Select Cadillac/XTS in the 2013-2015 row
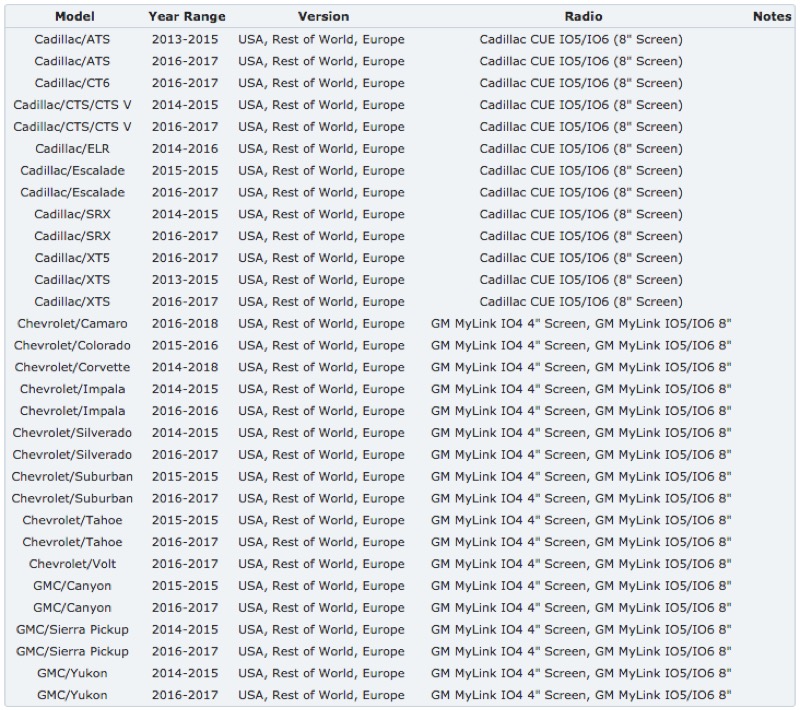The height and width of the screenshot is (710, 800). point(72,280)
